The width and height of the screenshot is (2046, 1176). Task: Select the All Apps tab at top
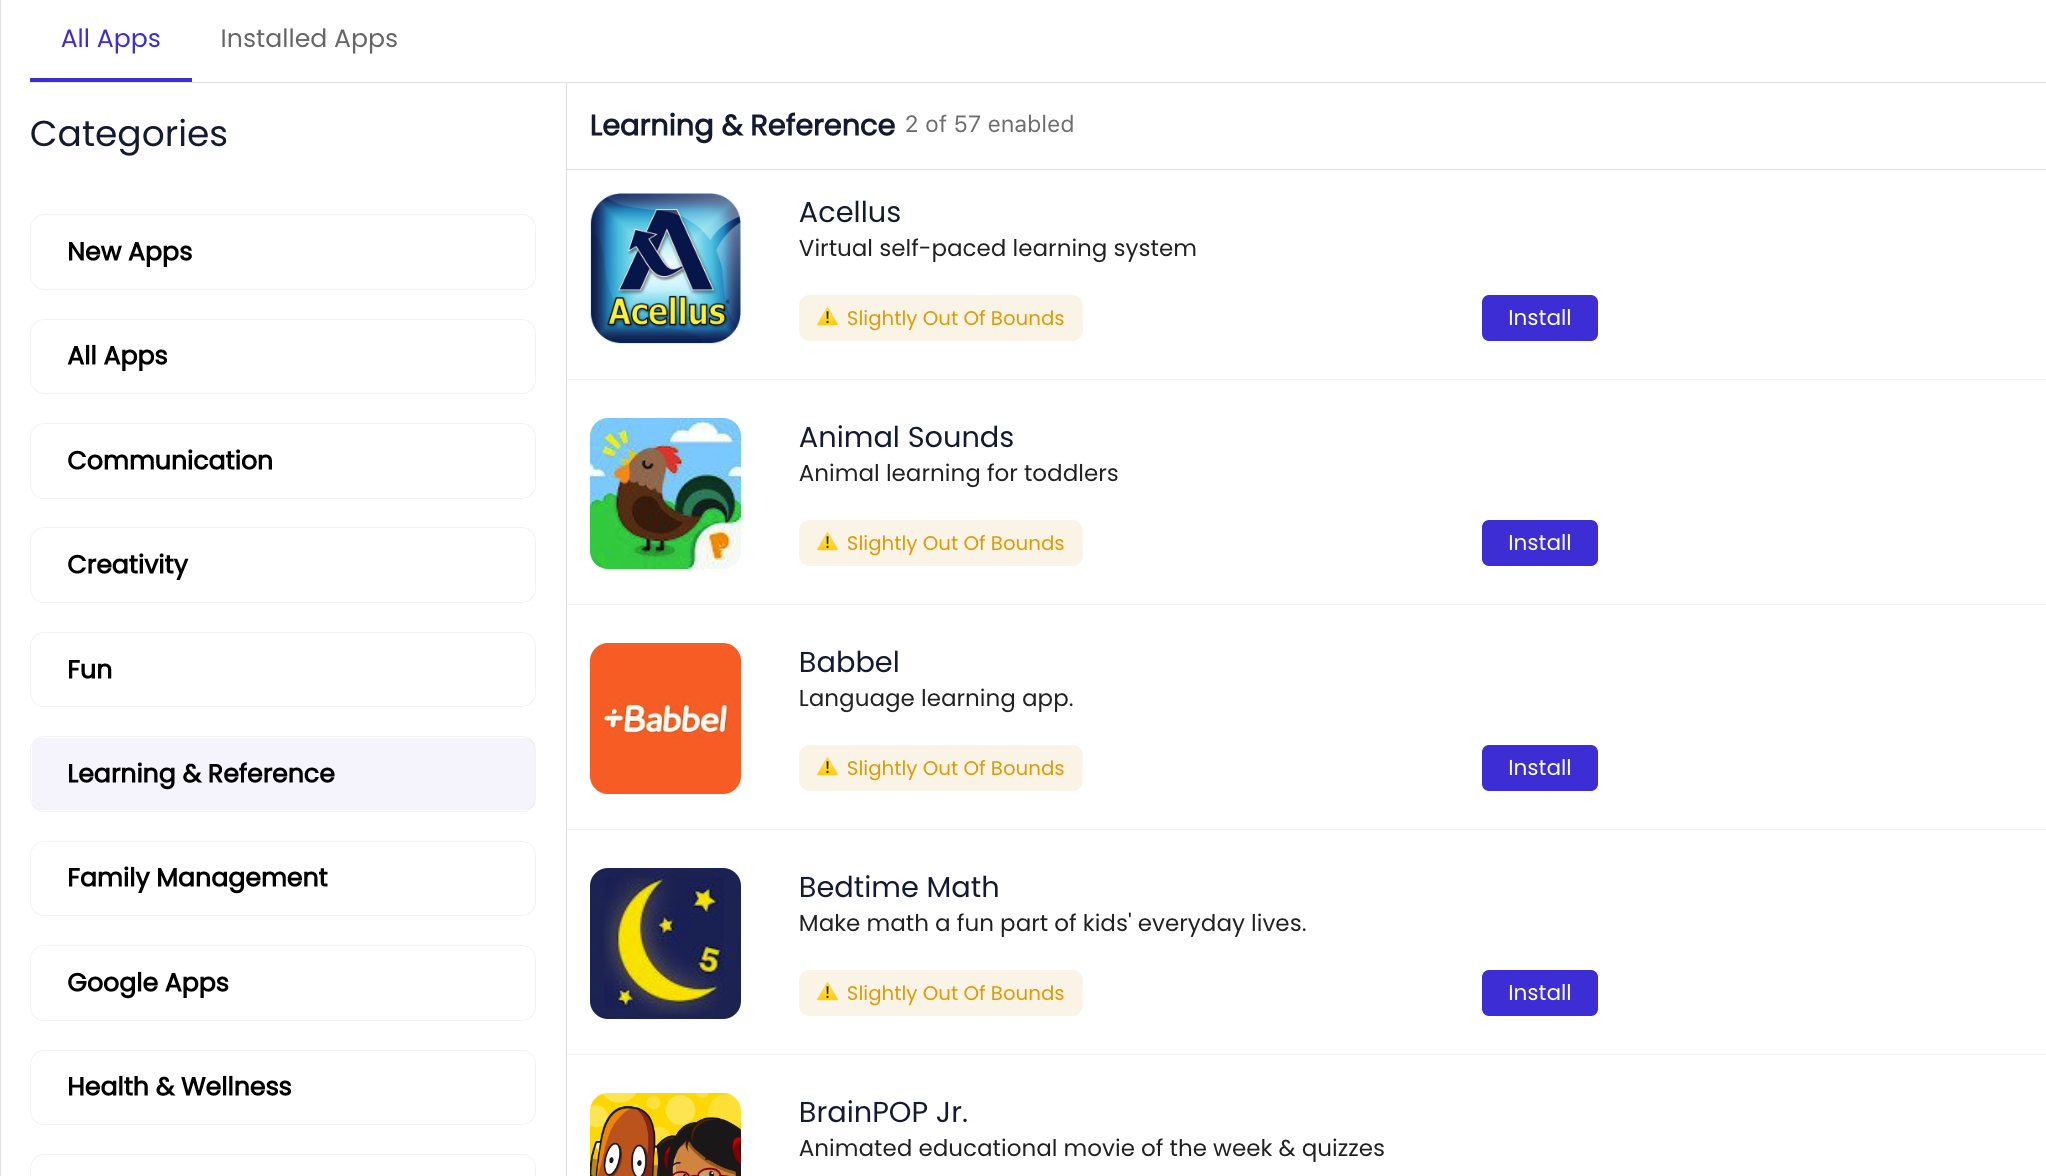(110, 39)
